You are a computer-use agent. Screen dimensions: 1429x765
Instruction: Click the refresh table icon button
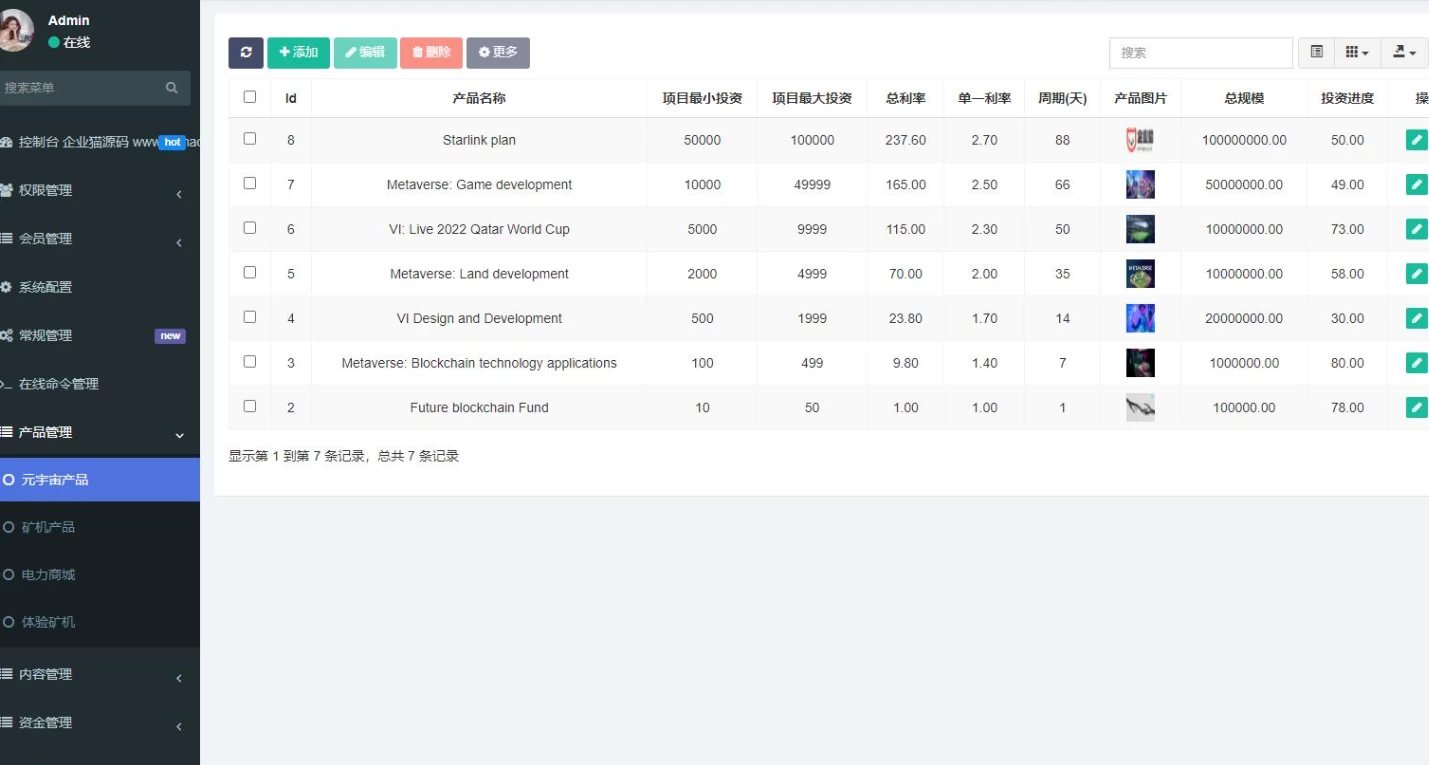(x=246, y=53)
